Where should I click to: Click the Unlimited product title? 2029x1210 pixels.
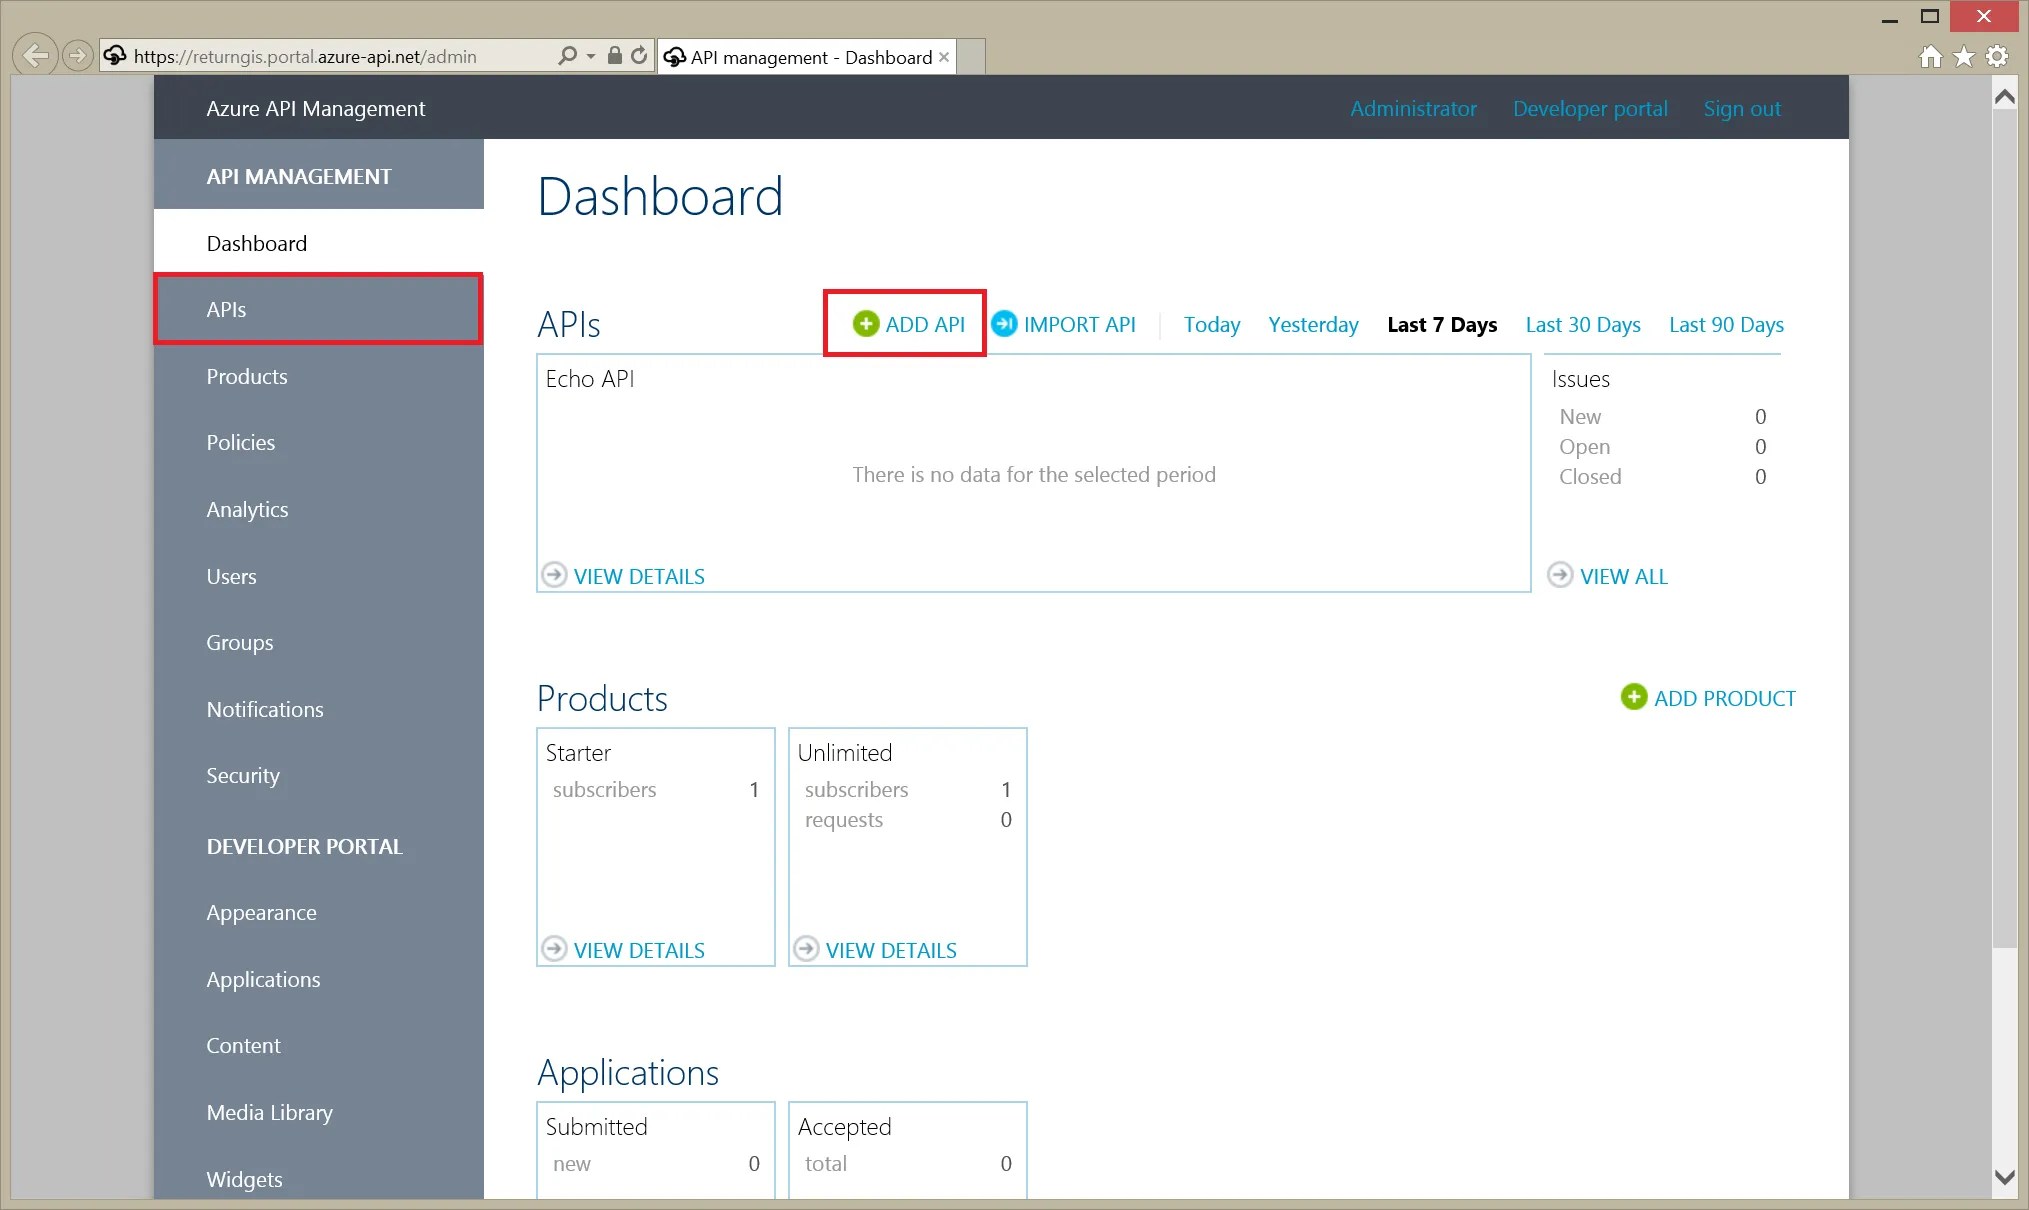(845, 753)
